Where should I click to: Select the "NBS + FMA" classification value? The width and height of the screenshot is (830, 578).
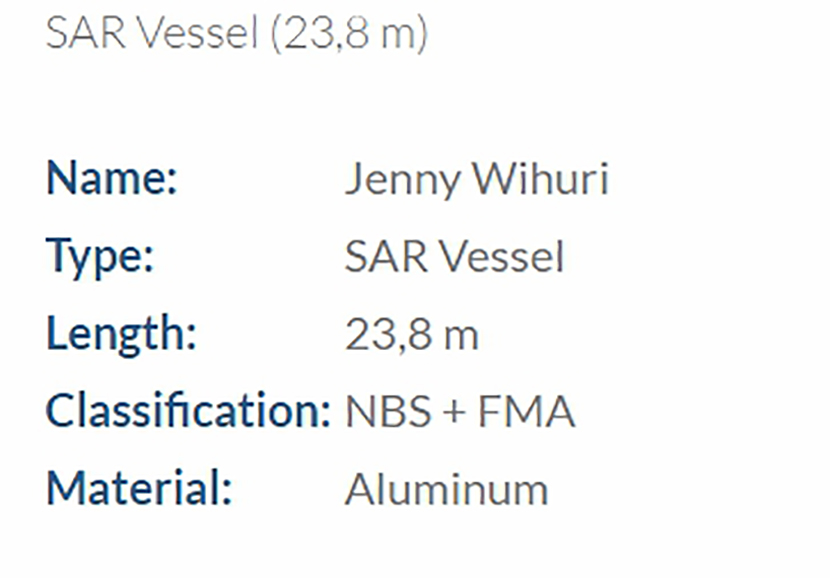460,412
